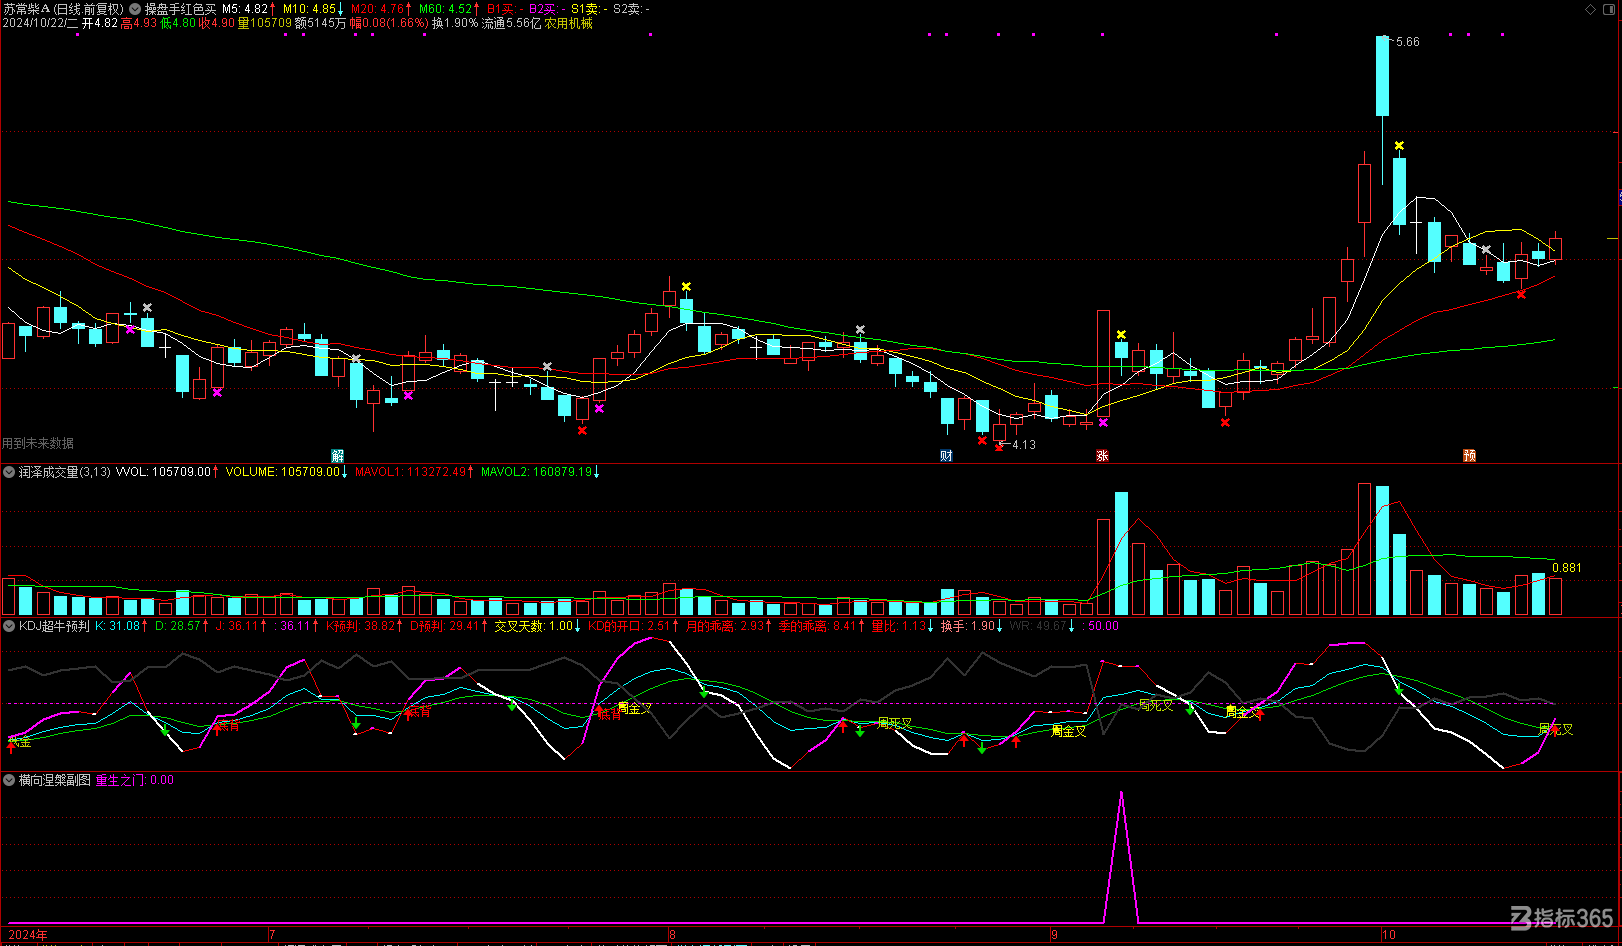The width and height of the screenshot is (1622, 946).
Task: Click the VOLUME: 105709.00 label
Action: pos(283,472)
